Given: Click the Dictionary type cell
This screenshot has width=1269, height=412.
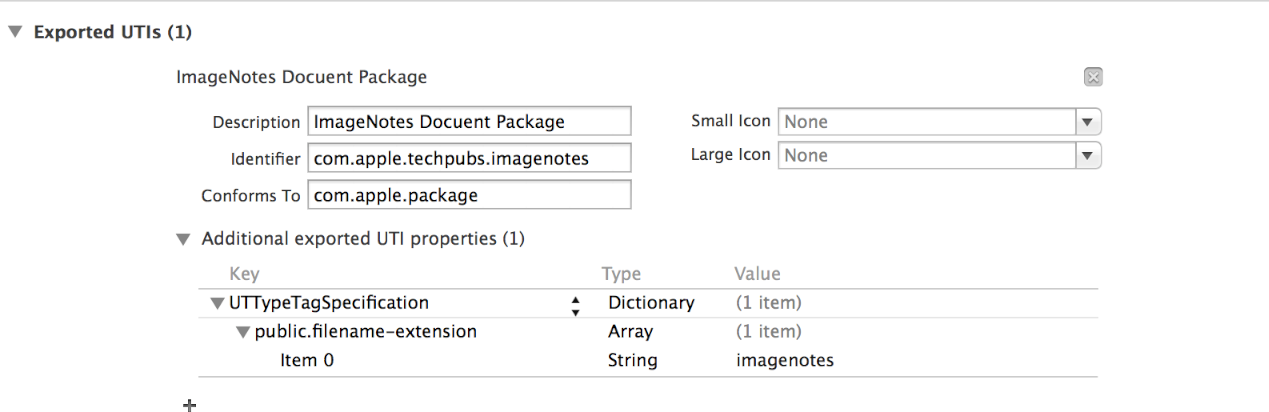Looking at the screenshot, I should pyautogui.click(x=650, y=303).
